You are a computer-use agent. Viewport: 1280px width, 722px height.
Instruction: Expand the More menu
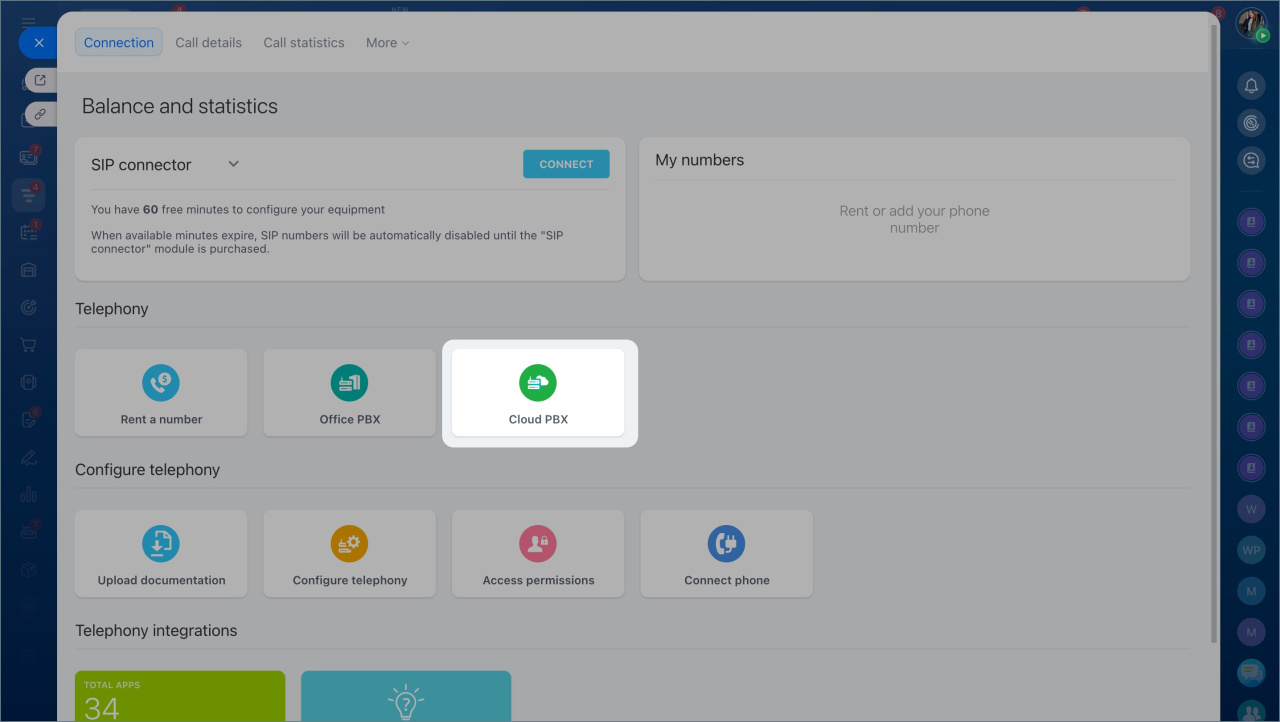(387, 43)
